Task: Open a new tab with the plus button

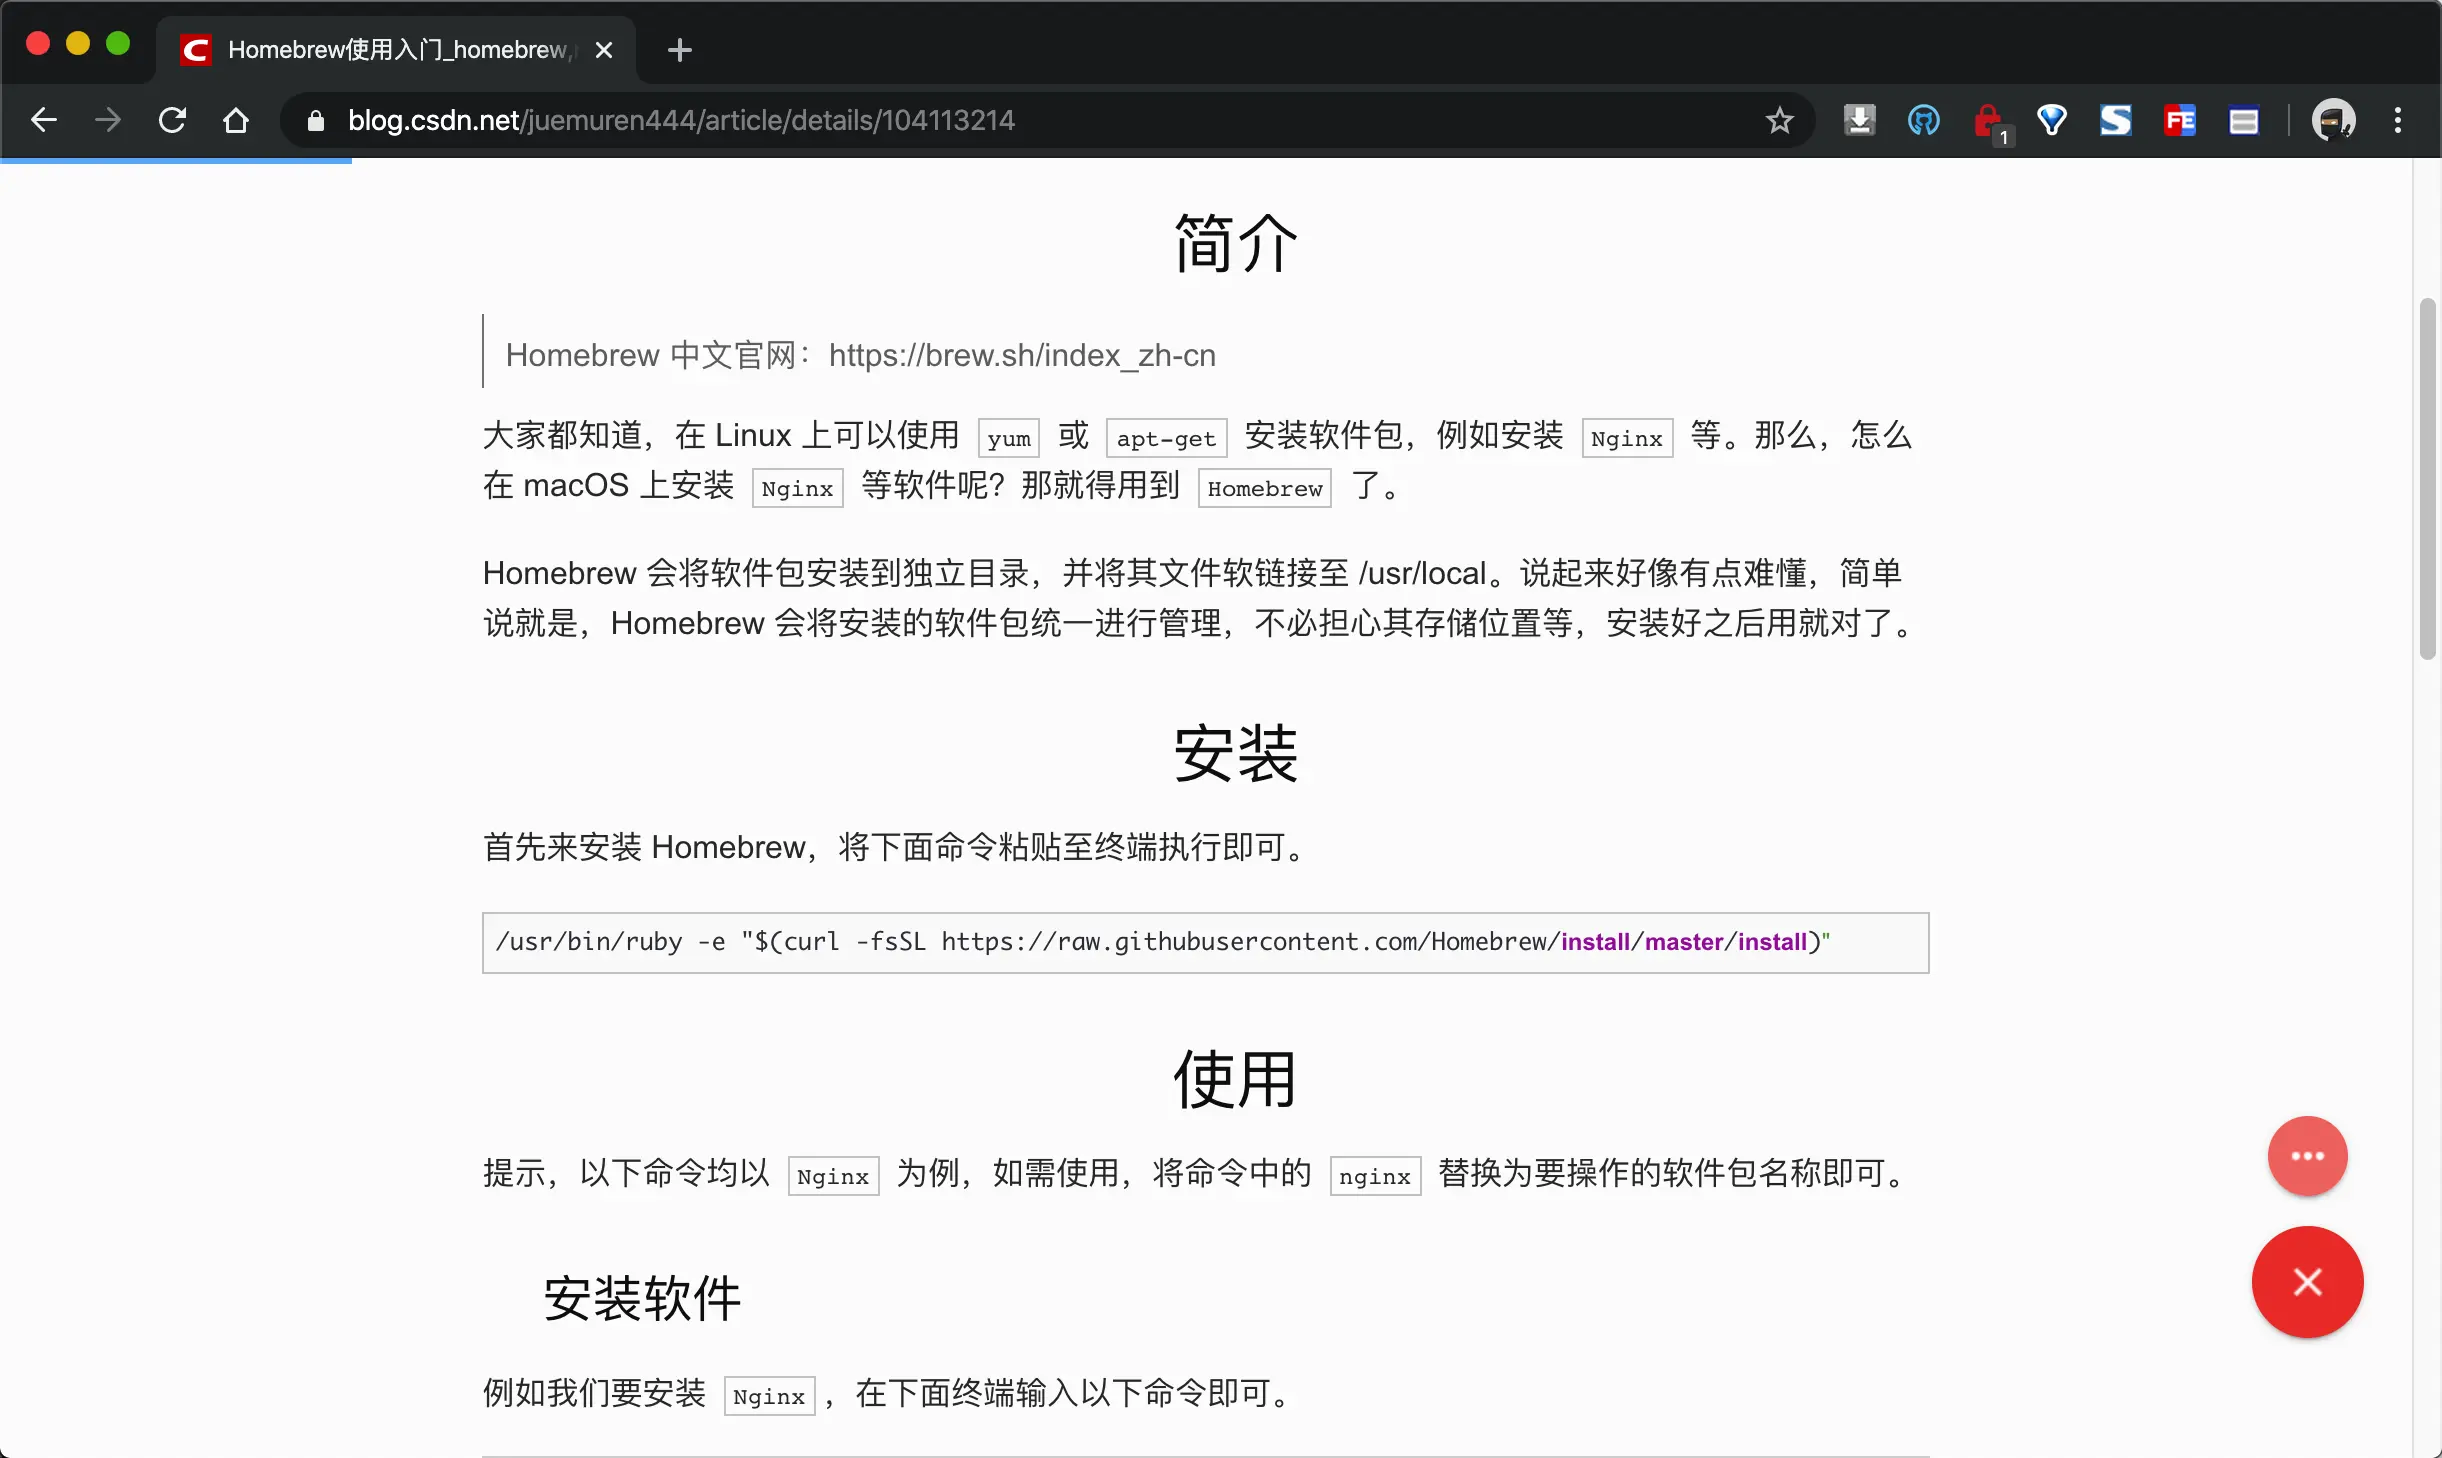Action: click(x=679, y=49)
